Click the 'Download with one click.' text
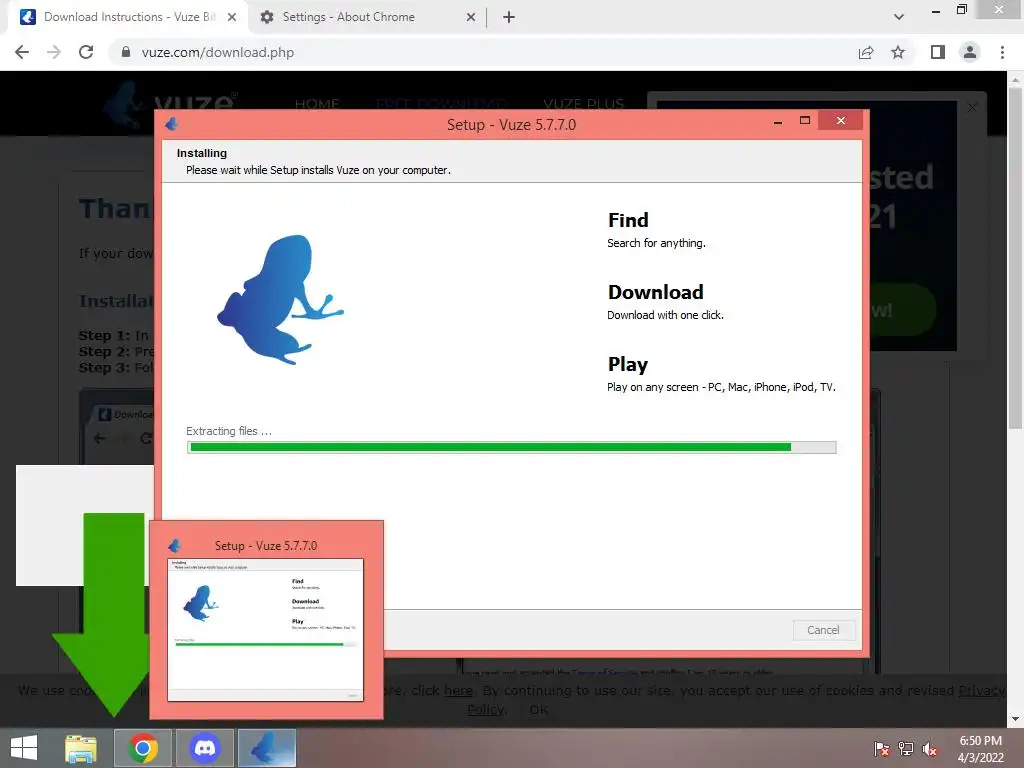This screenshot has height=768, width=1024. click(x=665, y=315)
